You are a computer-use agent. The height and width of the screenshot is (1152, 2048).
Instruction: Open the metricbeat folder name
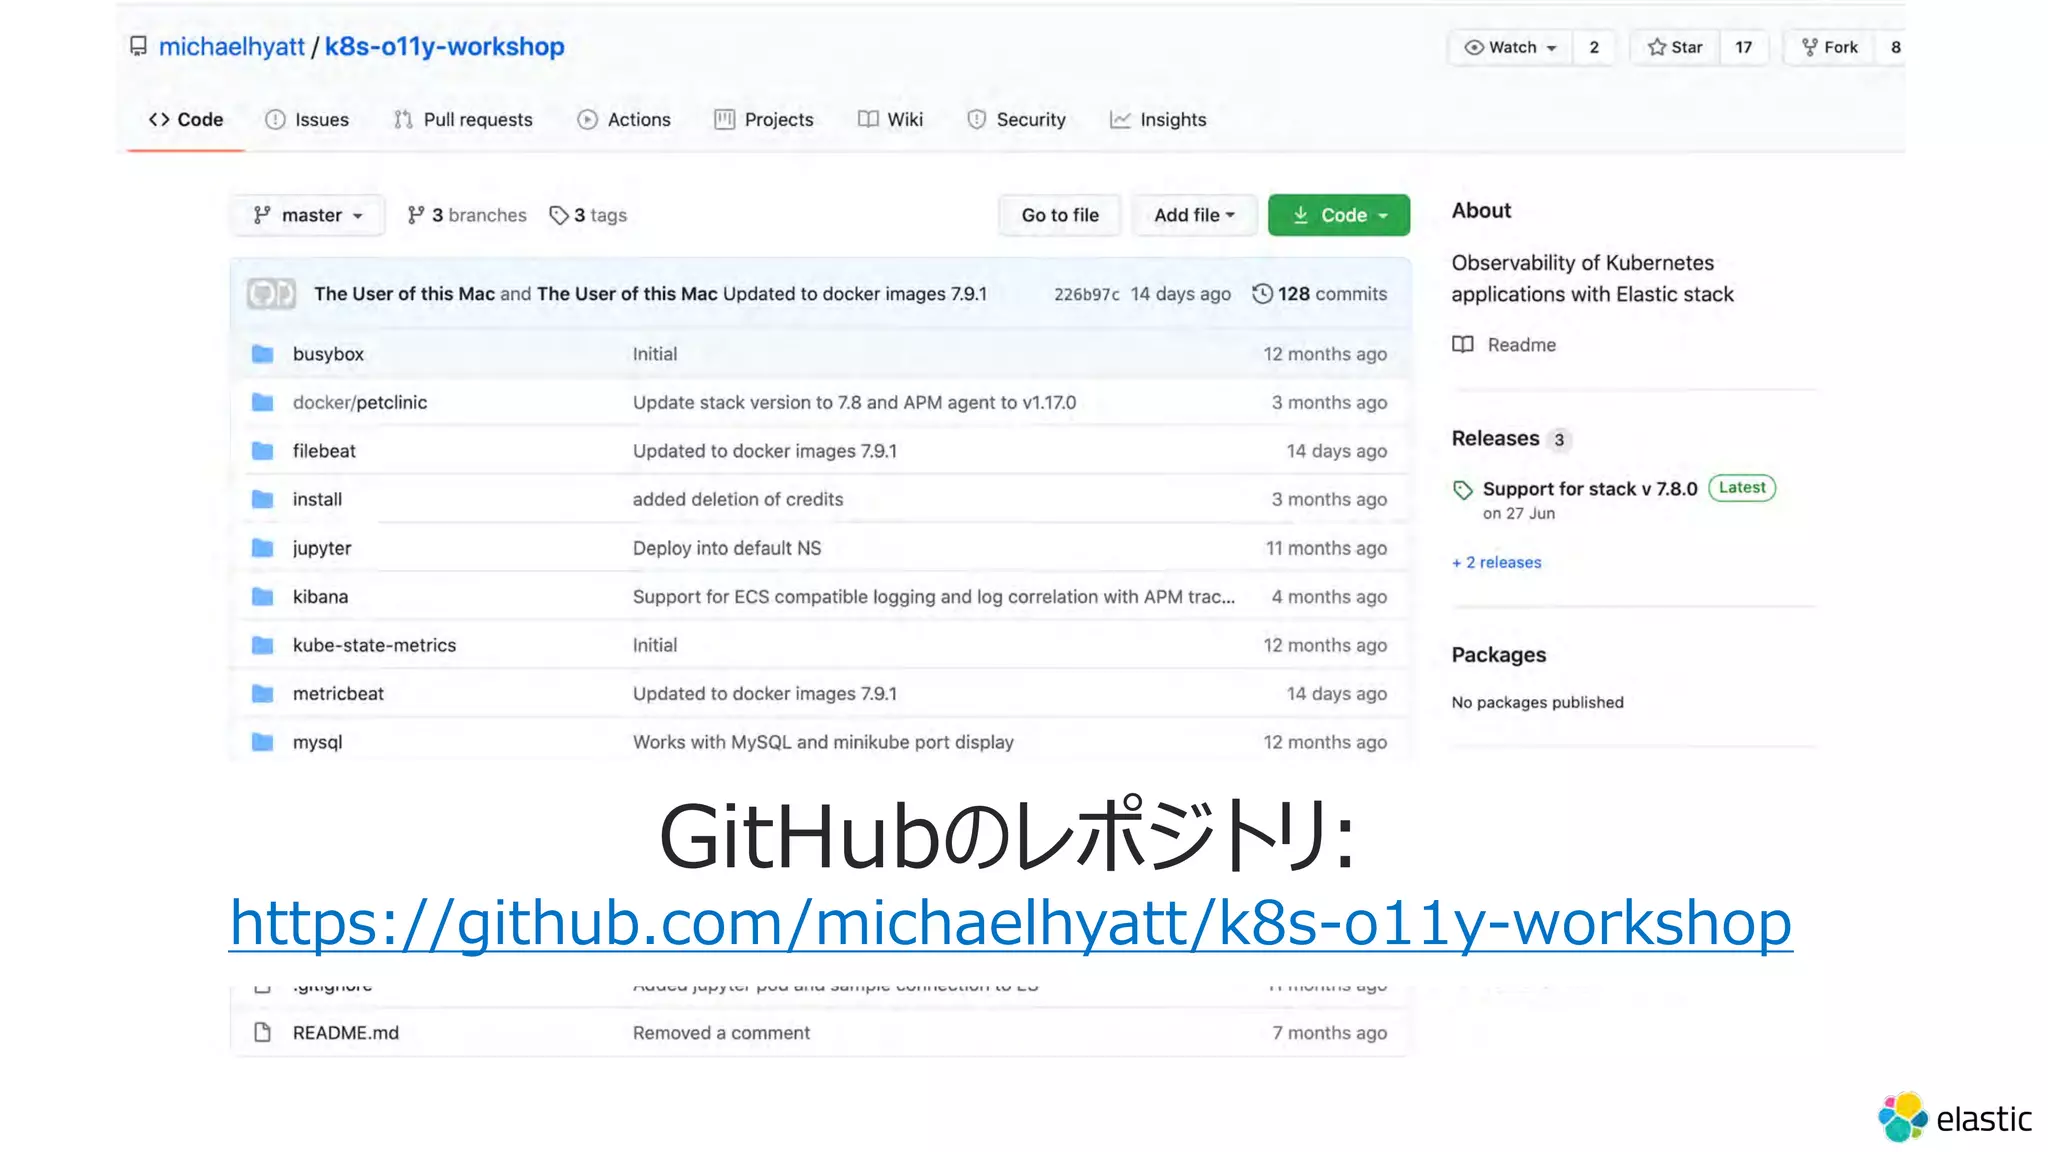(338, 693)
